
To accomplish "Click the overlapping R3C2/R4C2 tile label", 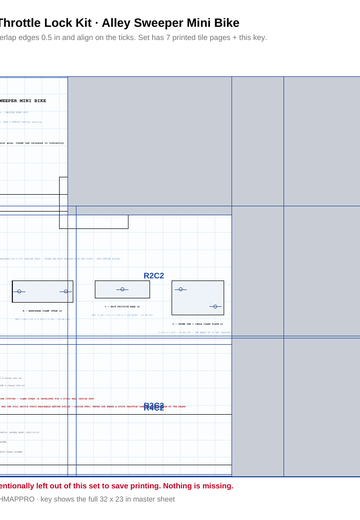I will [154, 407].
